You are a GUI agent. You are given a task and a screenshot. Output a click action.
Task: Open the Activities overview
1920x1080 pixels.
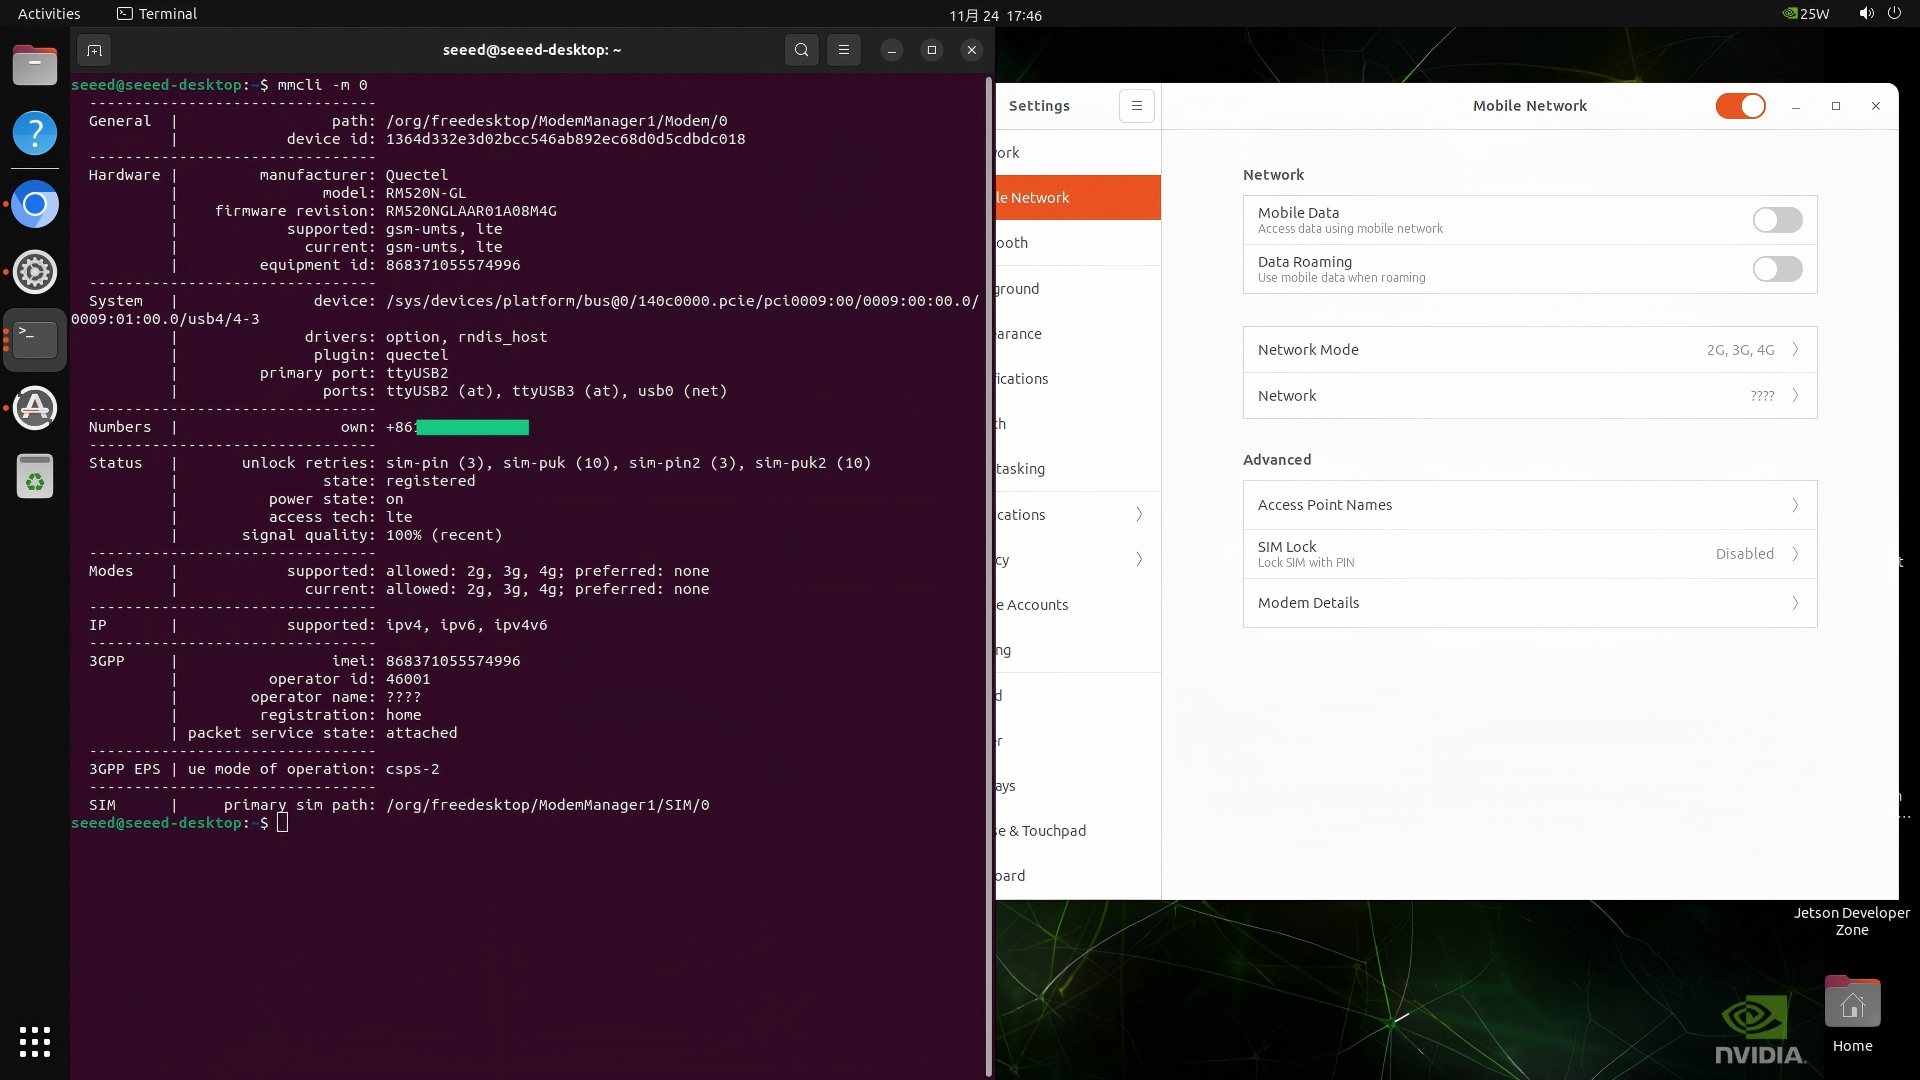click(49, 14)
